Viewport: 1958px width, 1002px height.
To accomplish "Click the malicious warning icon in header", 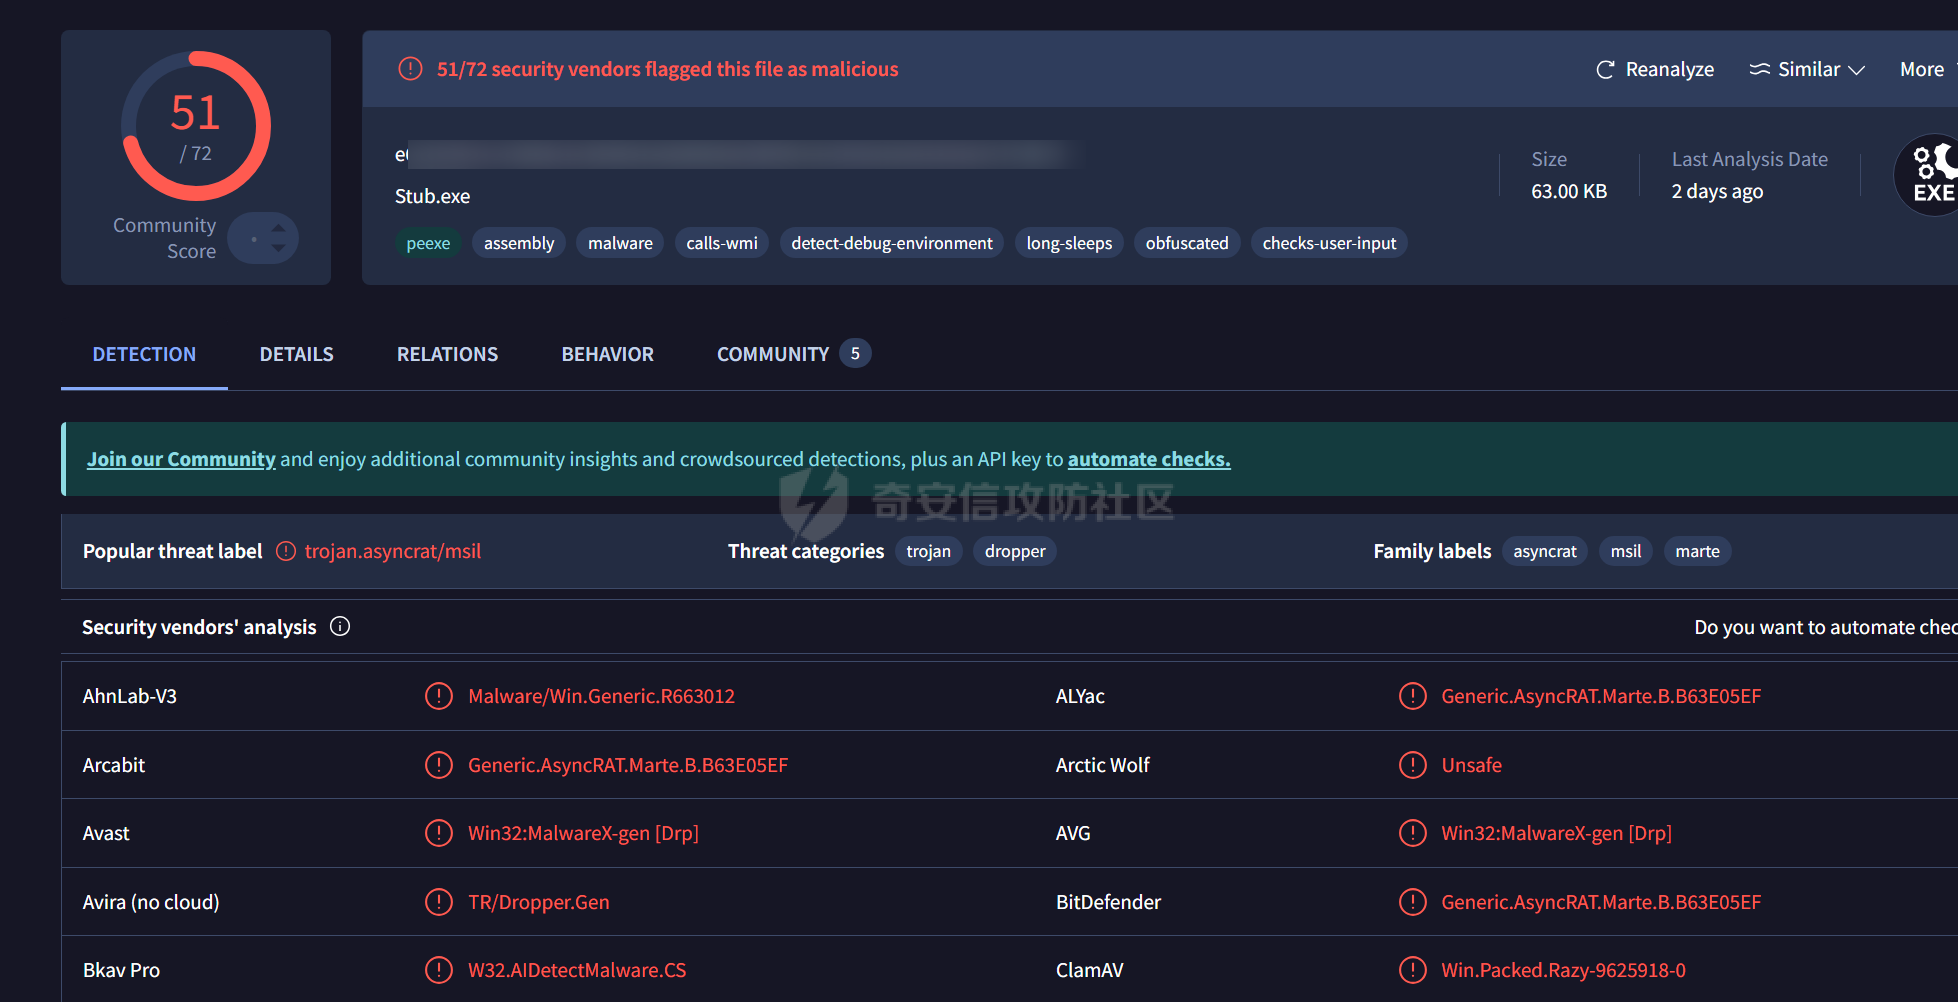I will [410, 69].
